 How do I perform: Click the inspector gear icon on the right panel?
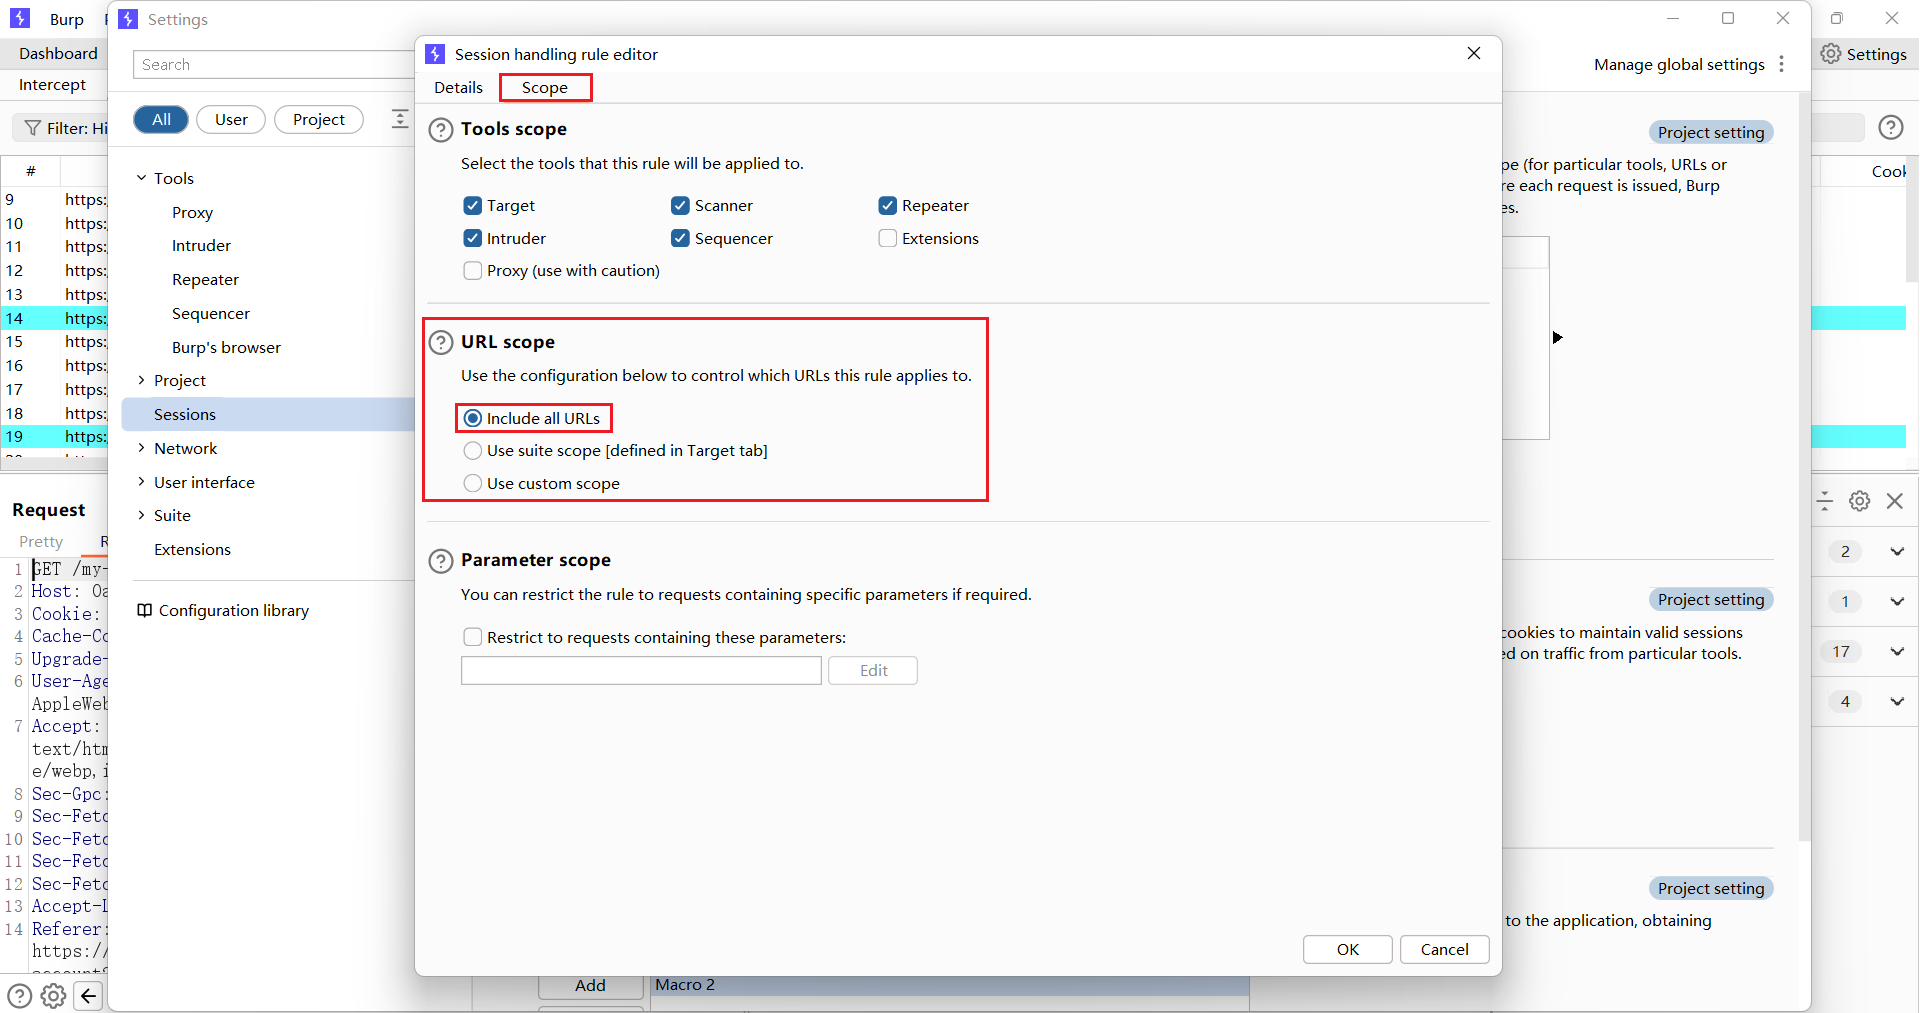click(x=1859, y=501)
